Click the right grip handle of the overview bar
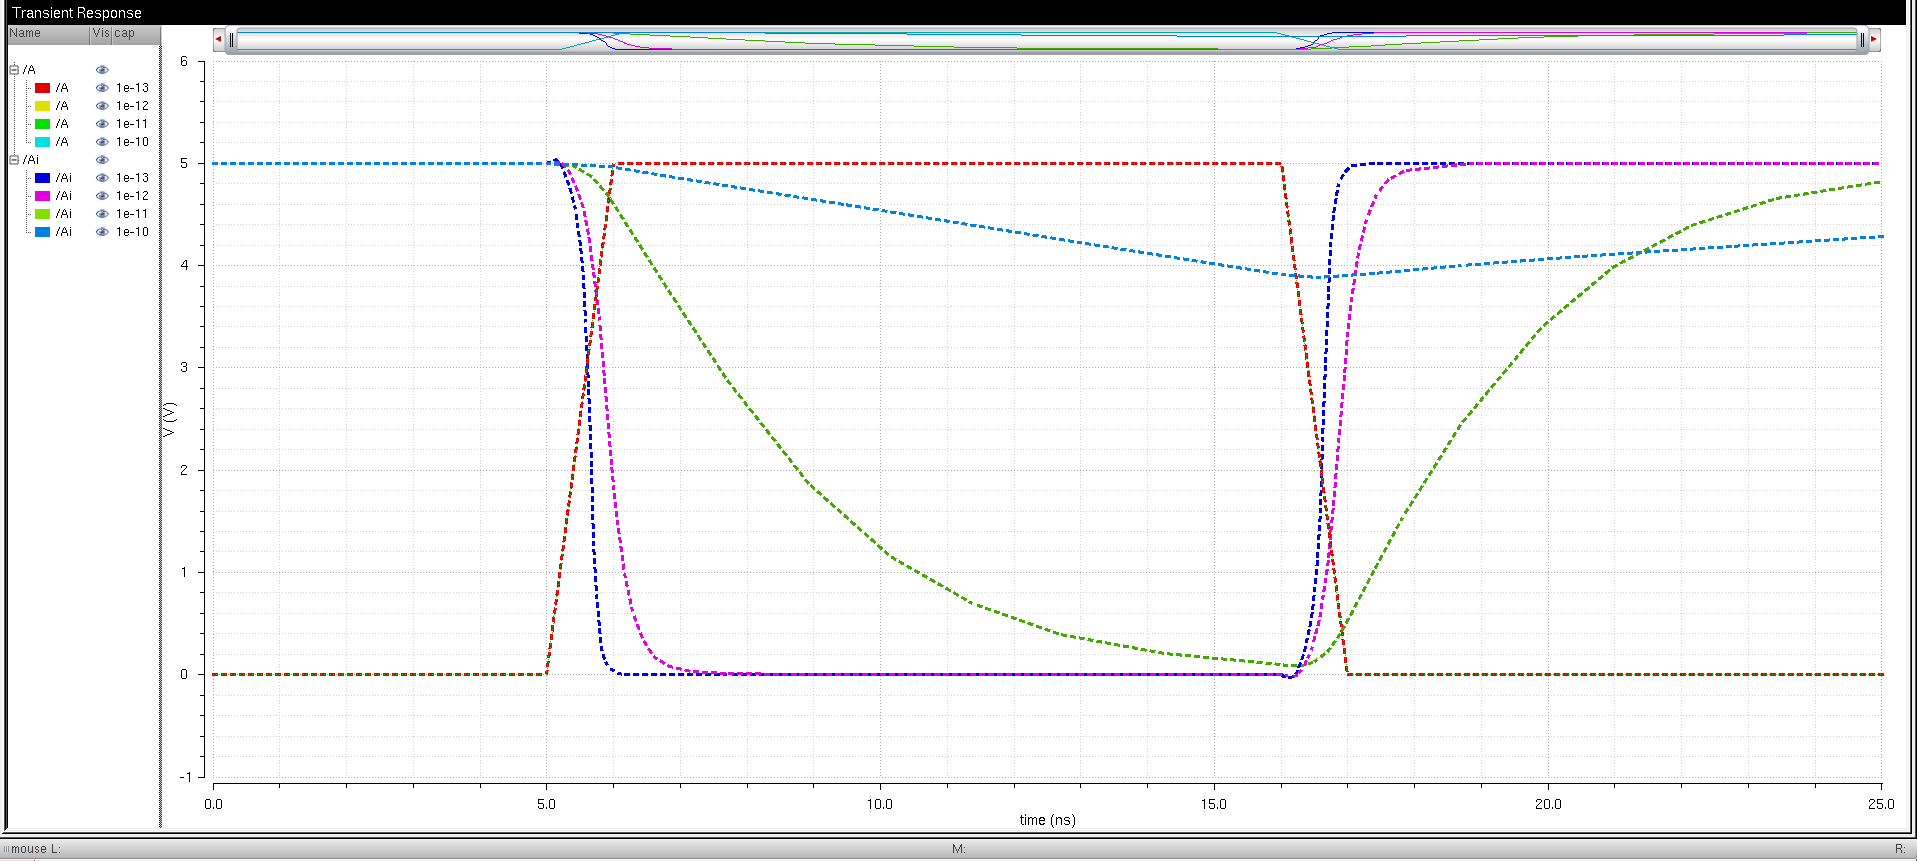This screenshot has height=861, width=1917. [x=1861, y=40]
